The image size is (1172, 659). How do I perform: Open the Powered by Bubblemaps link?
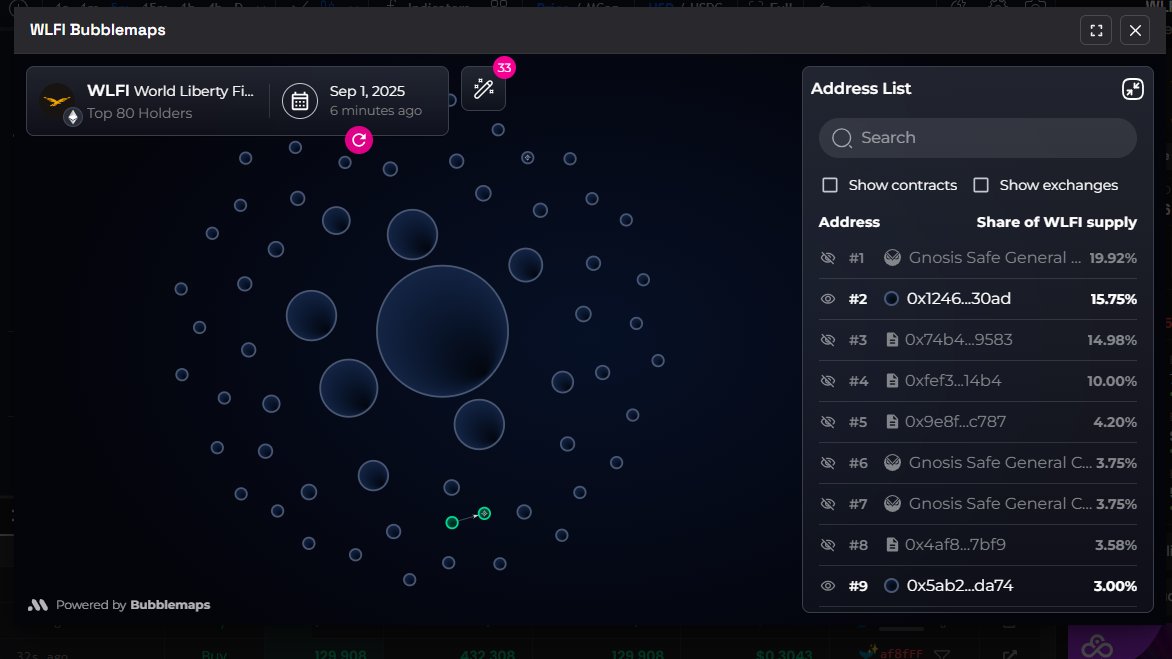(x=120, y=605)
